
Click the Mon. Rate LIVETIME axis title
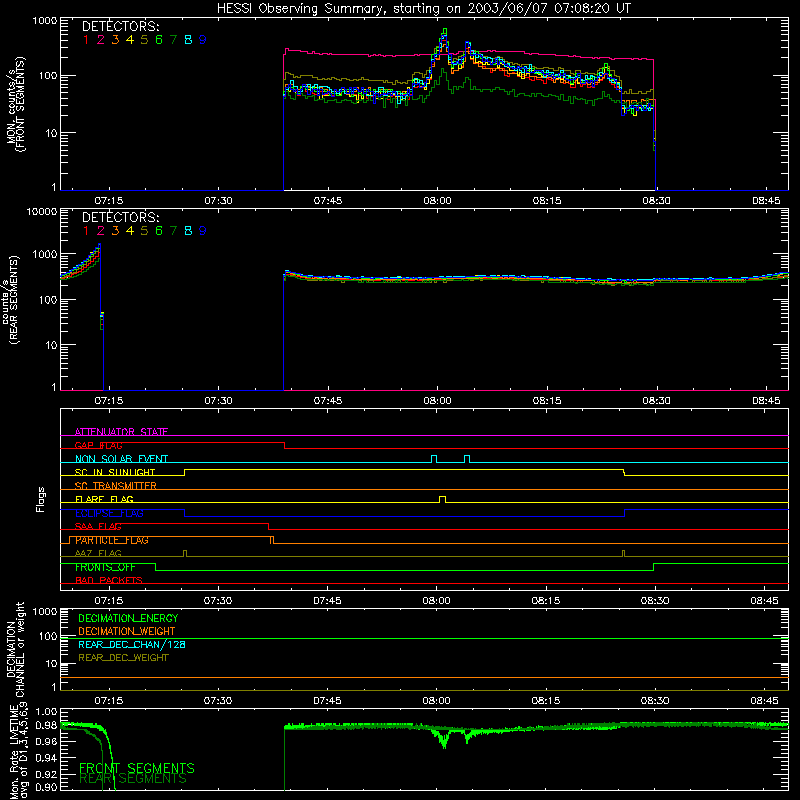19,750
